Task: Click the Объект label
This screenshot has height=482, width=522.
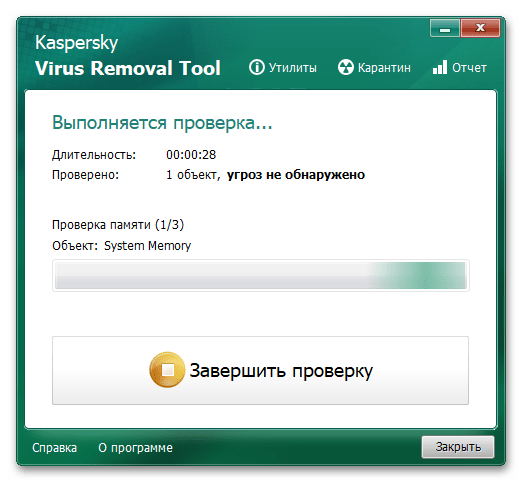Action: click(x=75, y=246)
